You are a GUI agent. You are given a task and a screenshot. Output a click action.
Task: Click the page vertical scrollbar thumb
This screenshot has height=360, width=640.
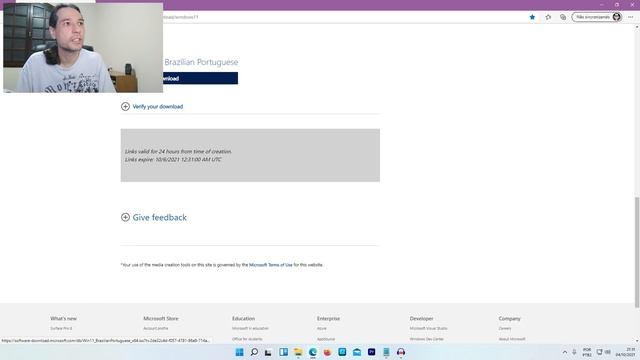point(637,252)
